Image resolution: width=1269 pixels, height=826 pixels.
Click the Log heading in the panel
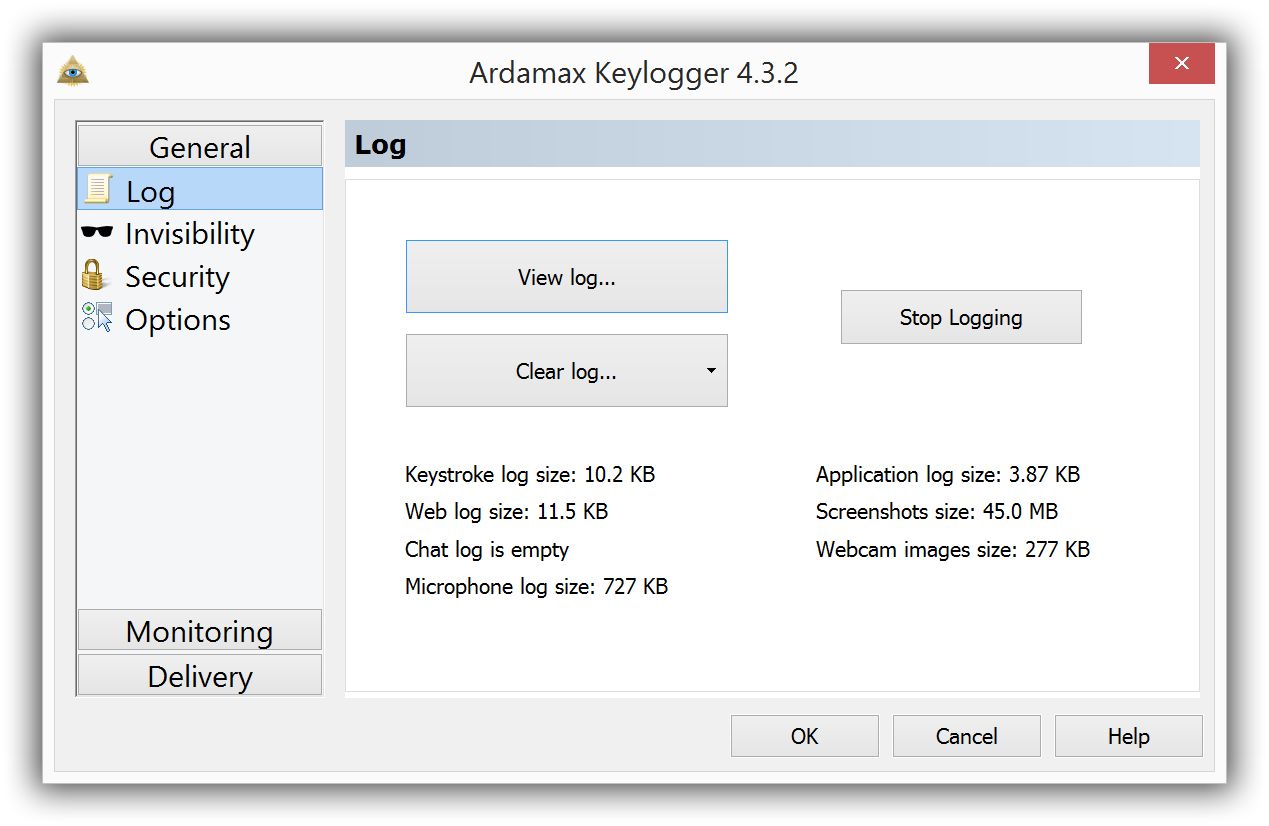click(x=380, y=145)
